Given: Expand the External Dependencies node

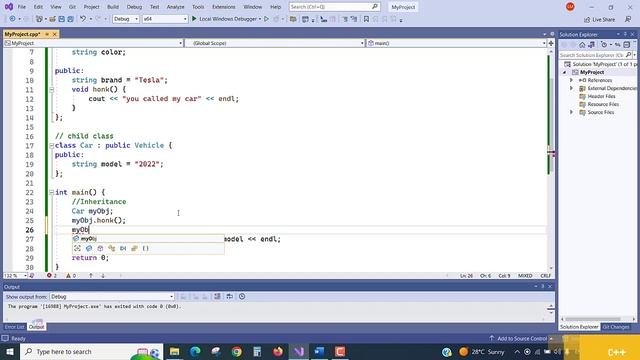Looking at the screenshot, I should [x=571, y=88].
